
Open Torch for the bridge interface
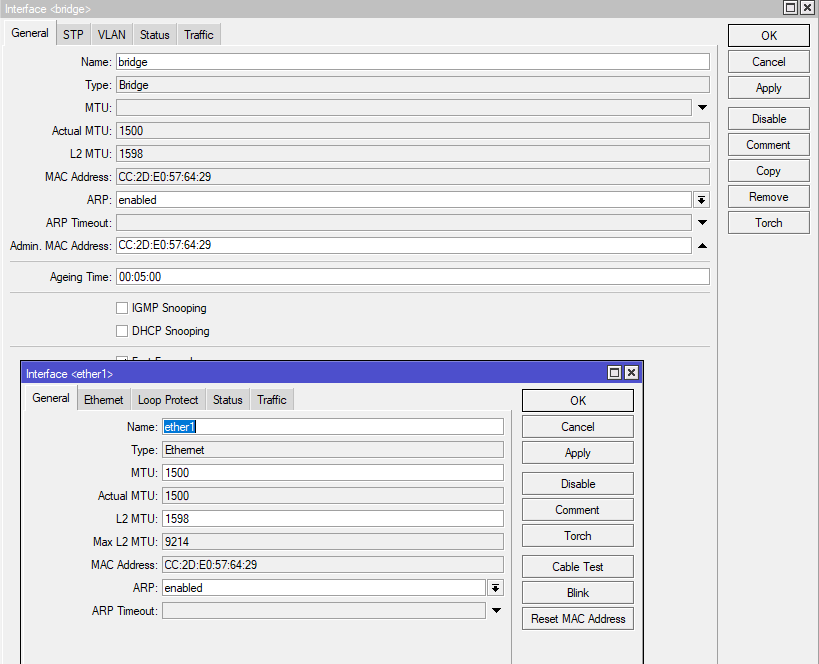pos(767,222)
